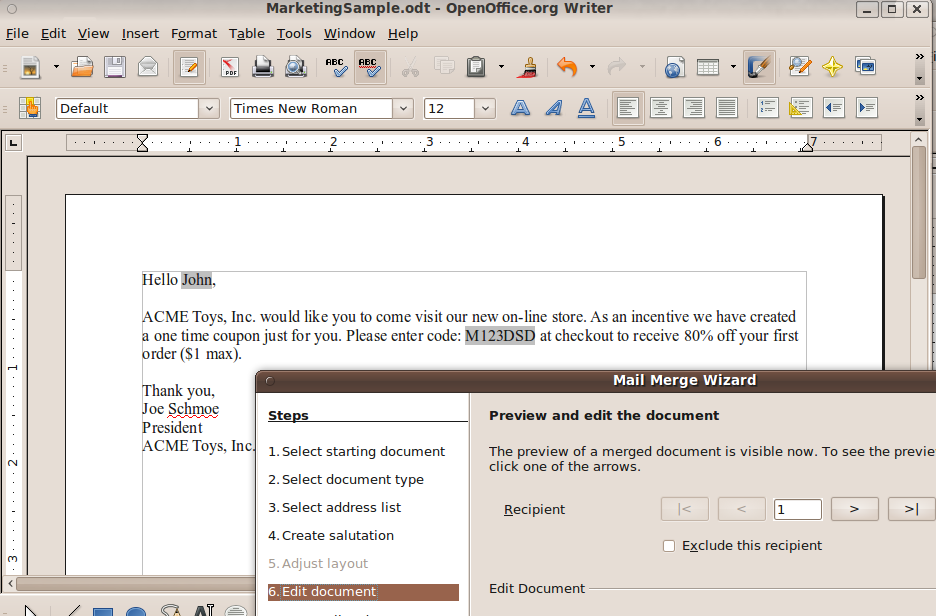Click the Print file directly icon

[262, 67]
